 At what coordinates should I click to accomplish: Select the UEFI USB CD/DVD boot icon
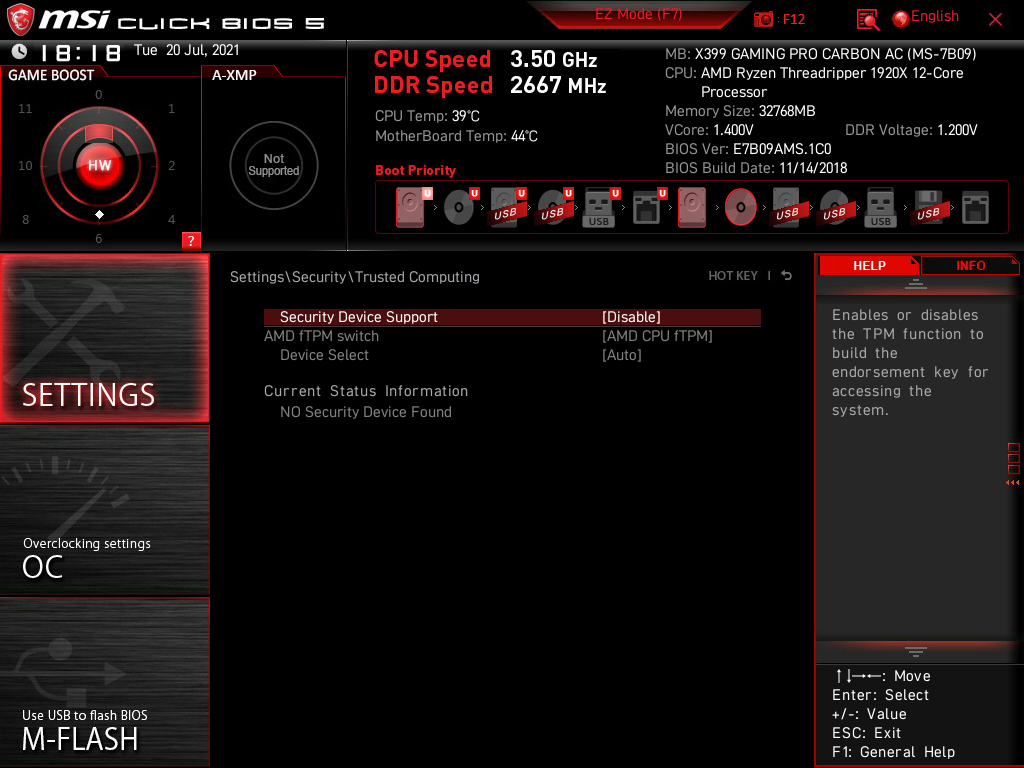(553, 207)
